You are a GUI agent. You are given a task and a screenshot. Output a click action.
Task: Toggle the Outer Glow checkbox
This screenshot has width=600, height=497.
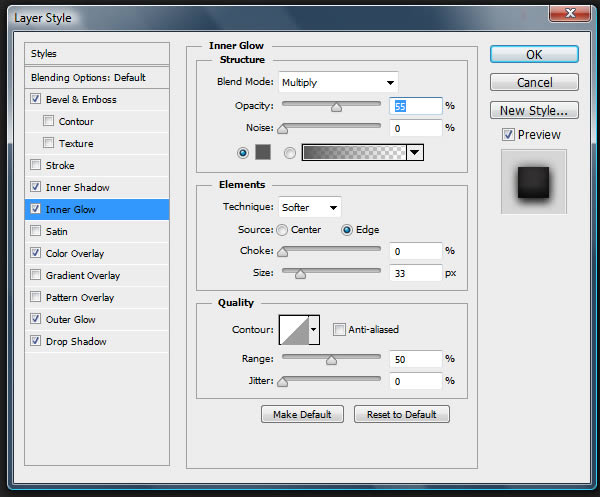(36, 319)
